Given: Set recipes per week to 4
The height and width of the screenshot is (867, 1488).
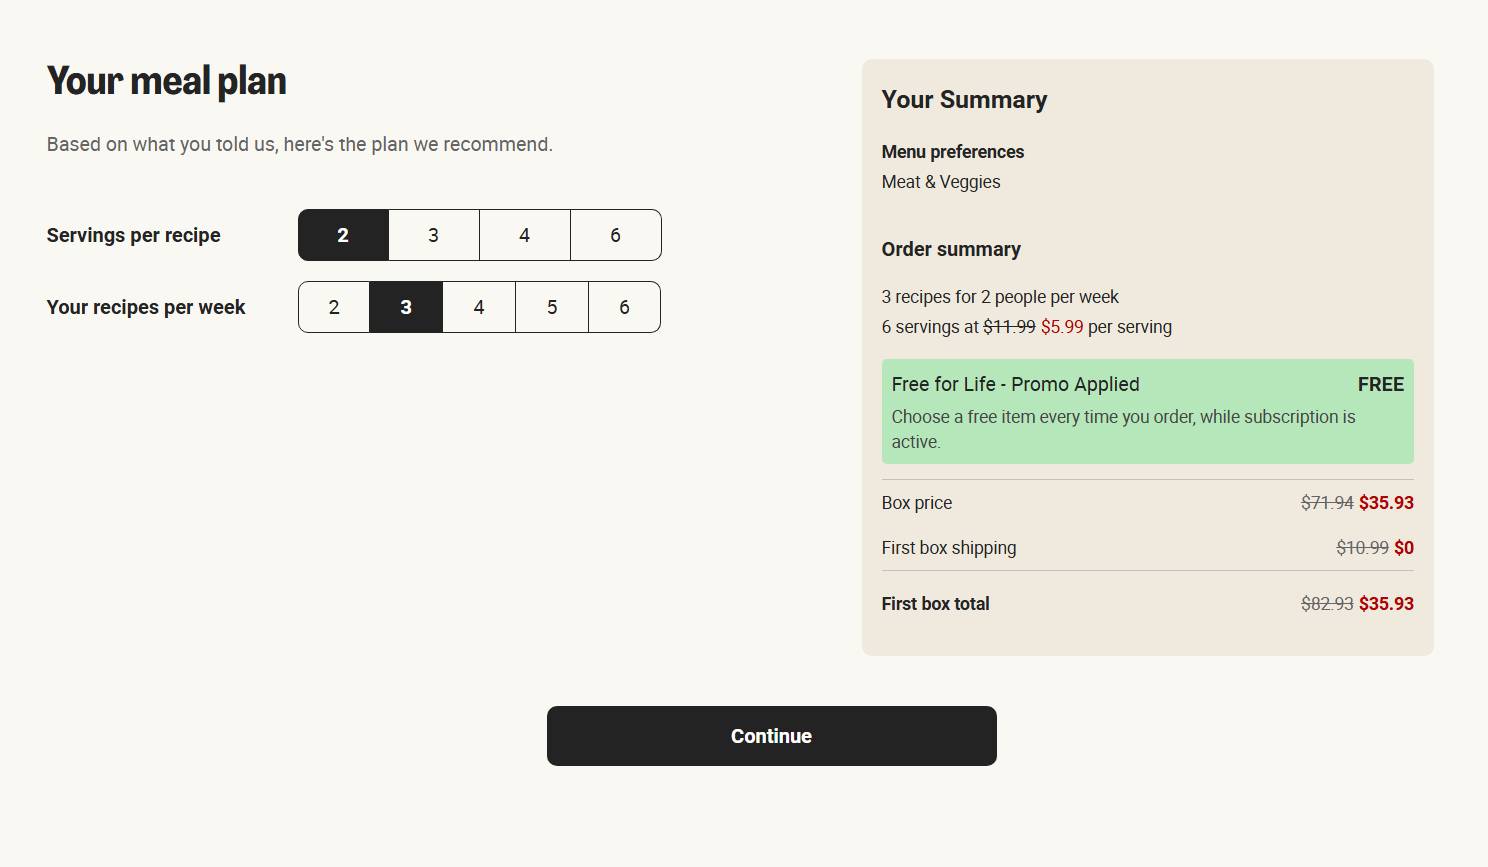Looking at the screenshot, I should point(479,307).
